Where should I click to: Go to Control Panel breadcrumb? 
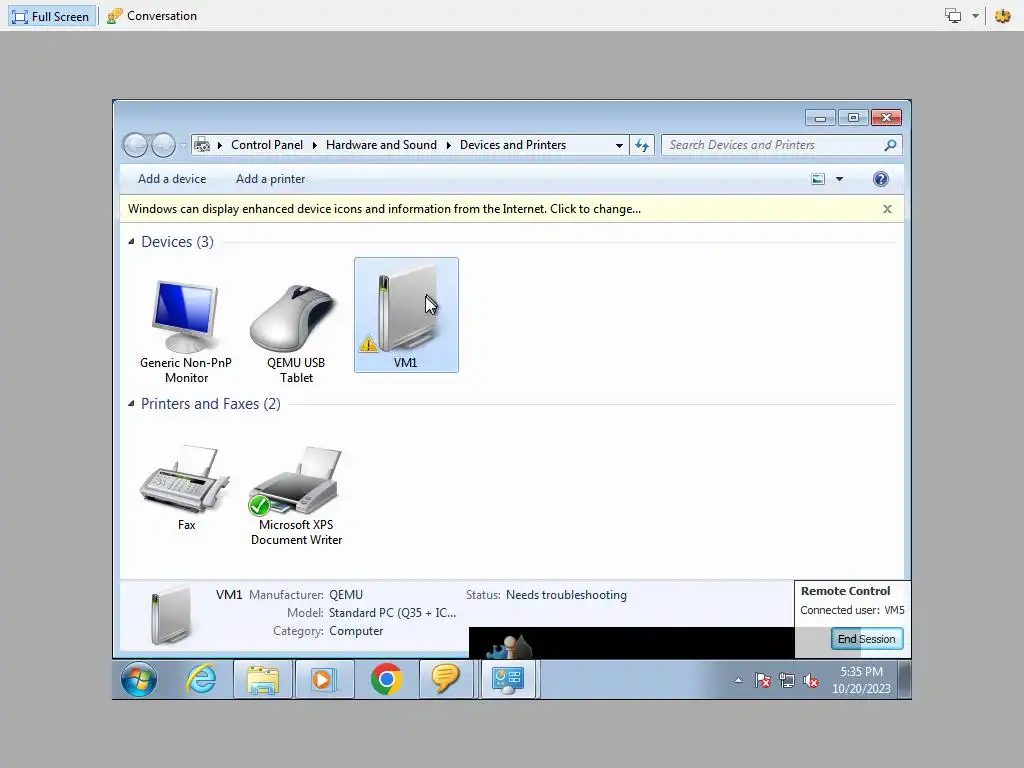pos(267,145)
